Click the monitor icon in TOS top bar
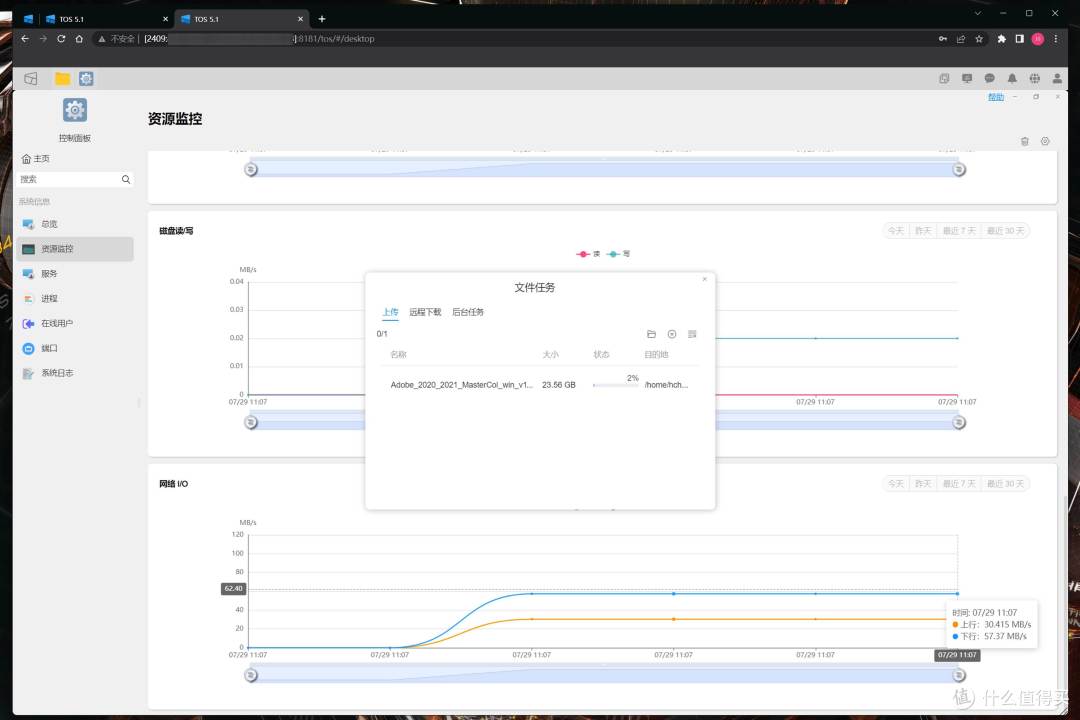1080x720 pixels. pos(967,79)
